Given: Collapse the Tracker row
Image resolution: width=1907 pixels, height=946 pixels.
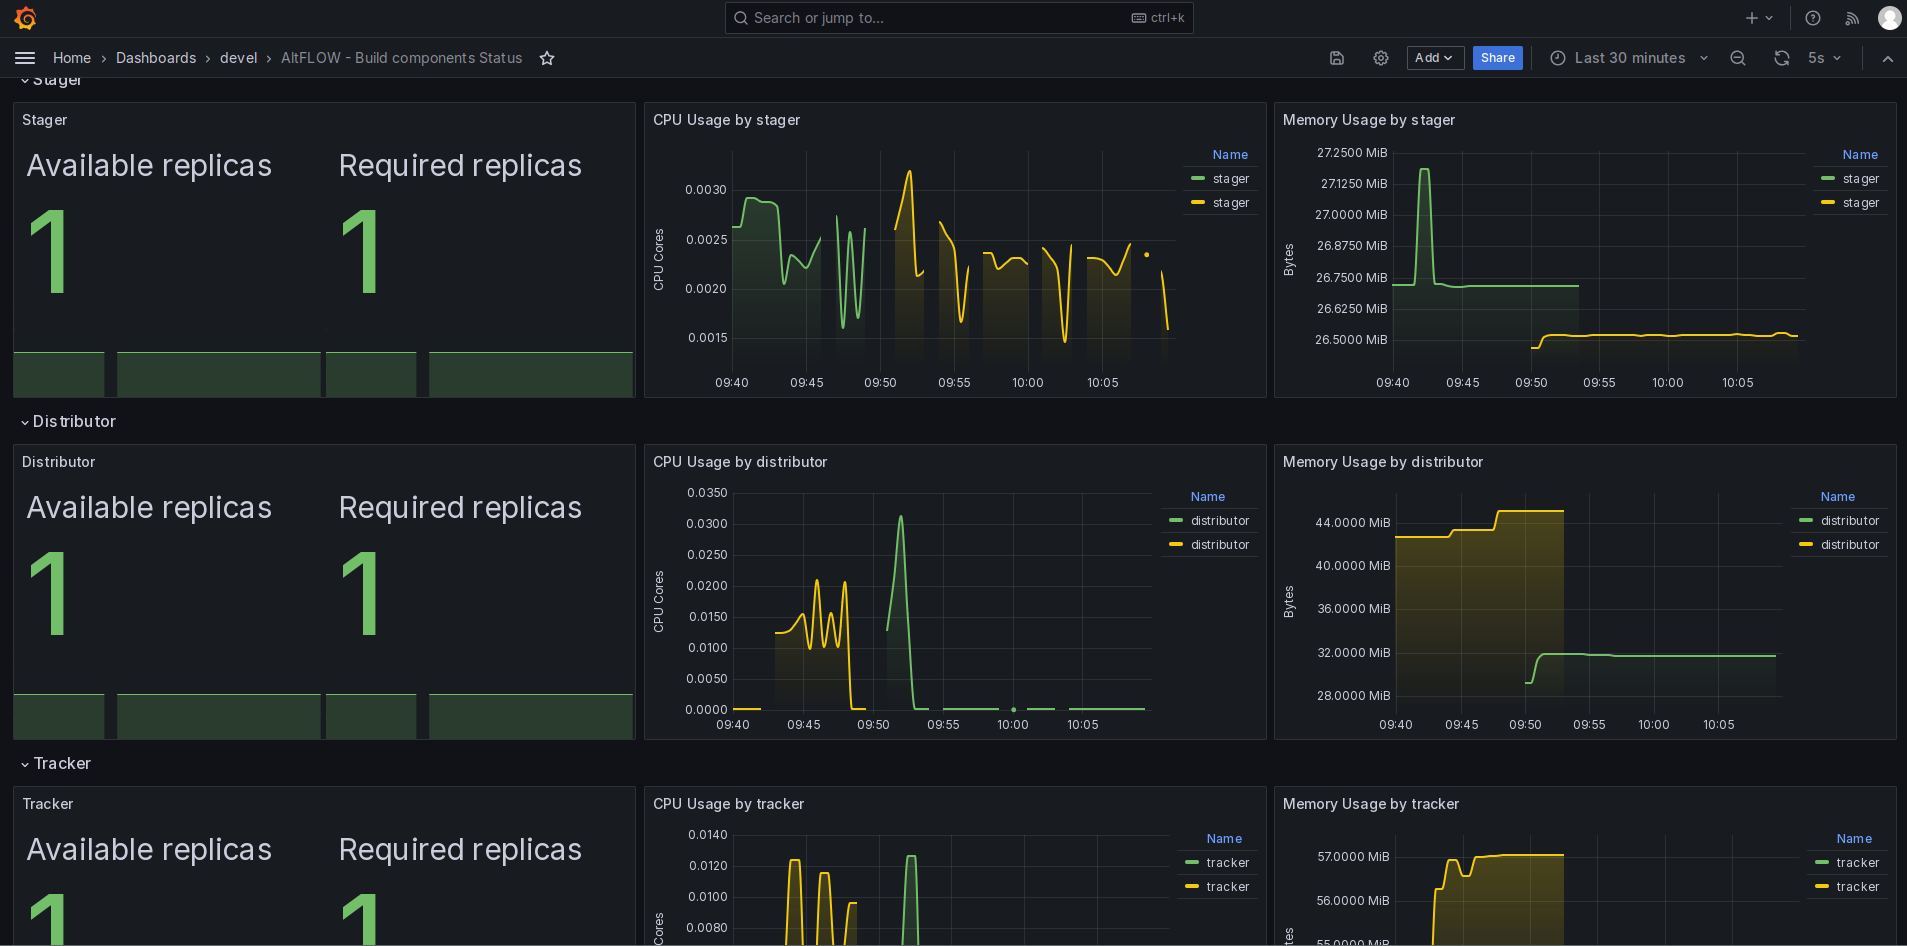Looking at the screenshot, I should (56, 764).
